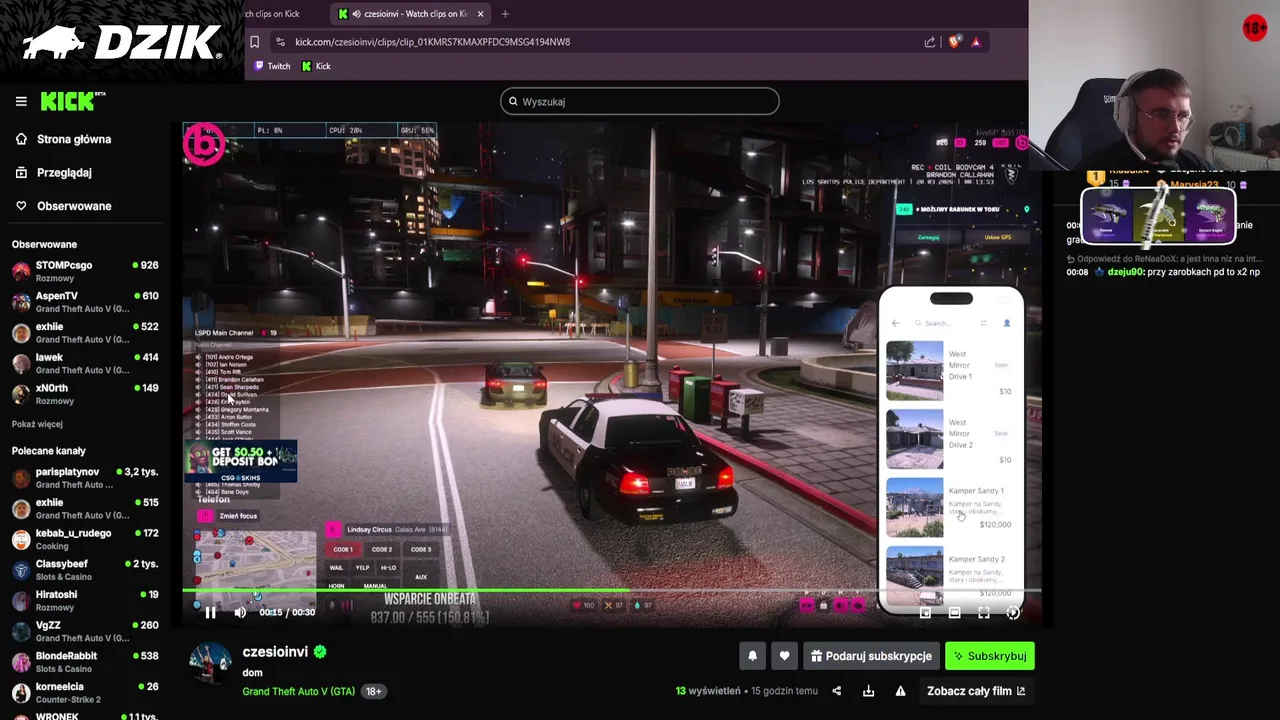Image resolution: width=1280 pixels, height=720 pixels.
Task: Open STOMPcsgo channel in followed list
Action: 85,271
